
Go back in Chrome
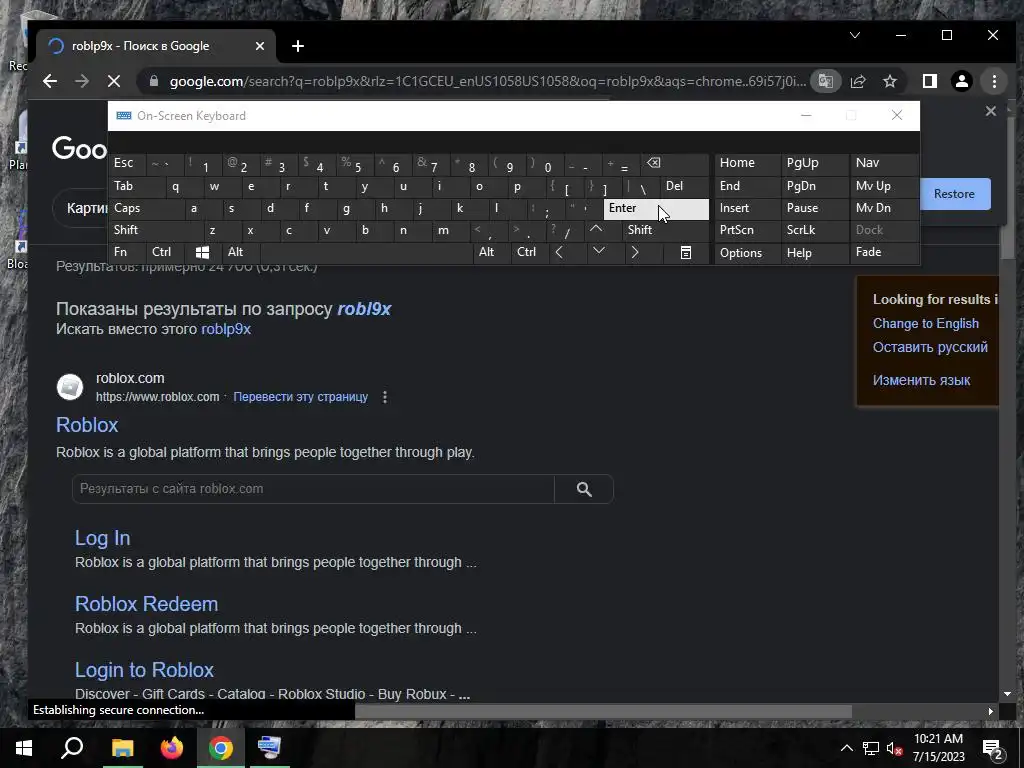[x=50, y=82]
